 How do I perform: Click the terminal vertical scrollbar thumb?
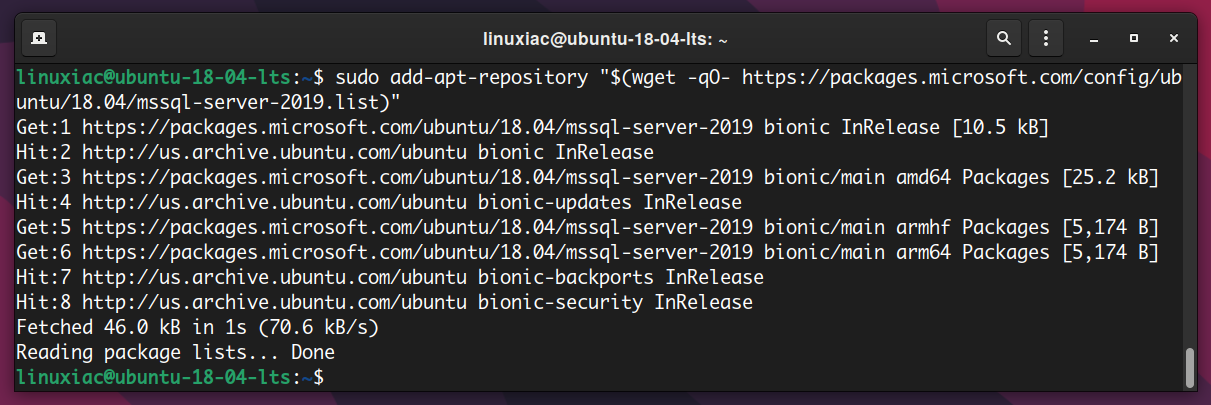pos(1189,367)
